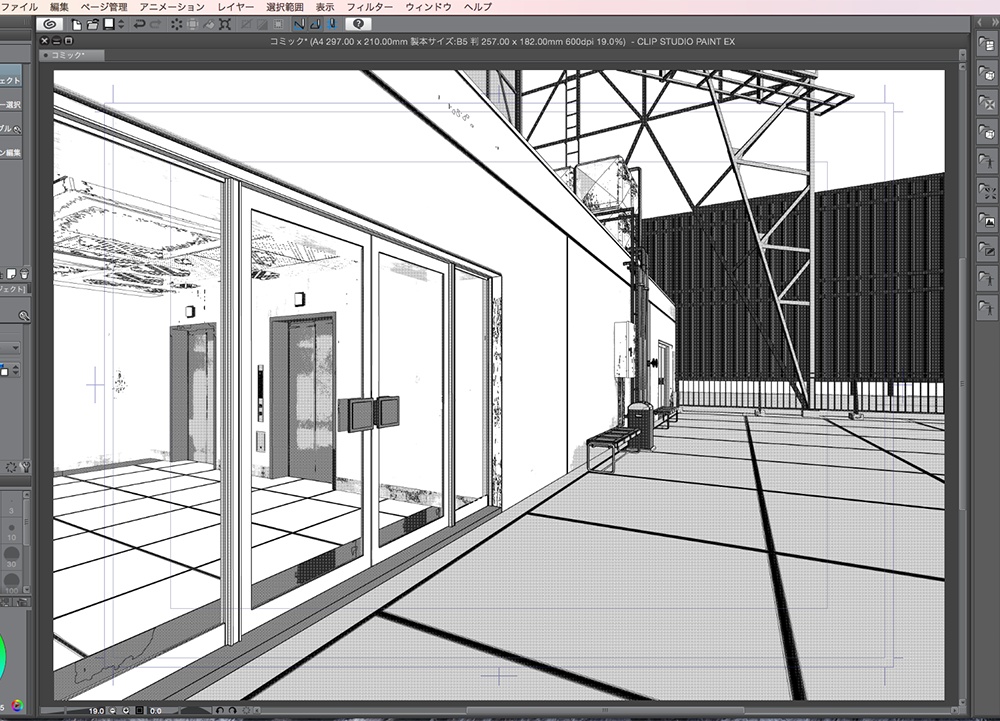This screenshot has width=1000, height=721.
Task: Toggle Snap to Grid
Action: tap(331, 24)
